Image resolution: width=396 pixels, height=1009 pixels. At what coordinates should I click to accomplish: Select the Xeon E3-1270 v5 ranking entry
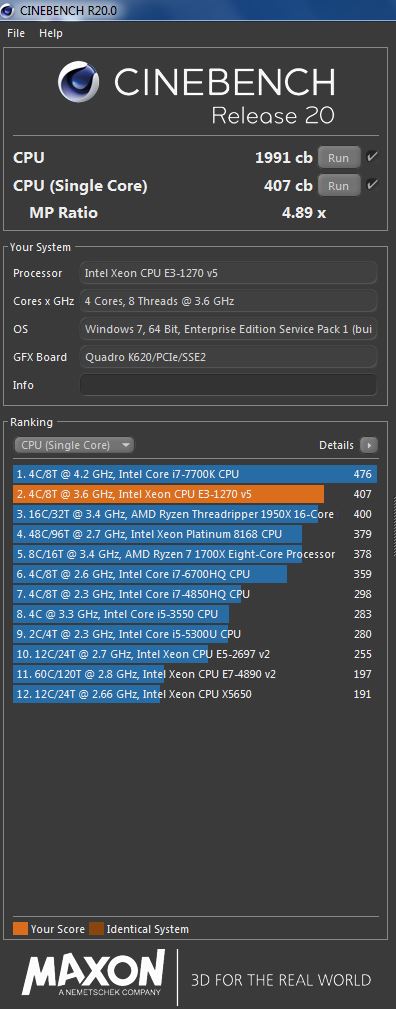(194, 494)
